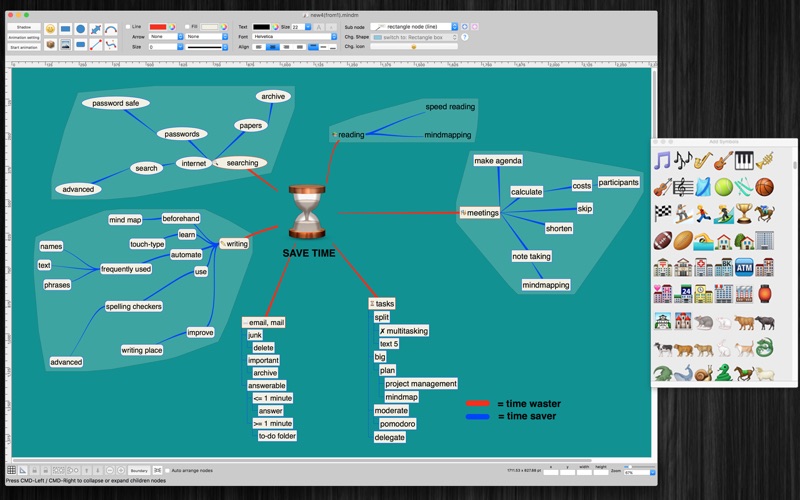Click the Boundary button
Image resolution: width=800 pixels, height=500 pixels.
click(x=139, y=470)
